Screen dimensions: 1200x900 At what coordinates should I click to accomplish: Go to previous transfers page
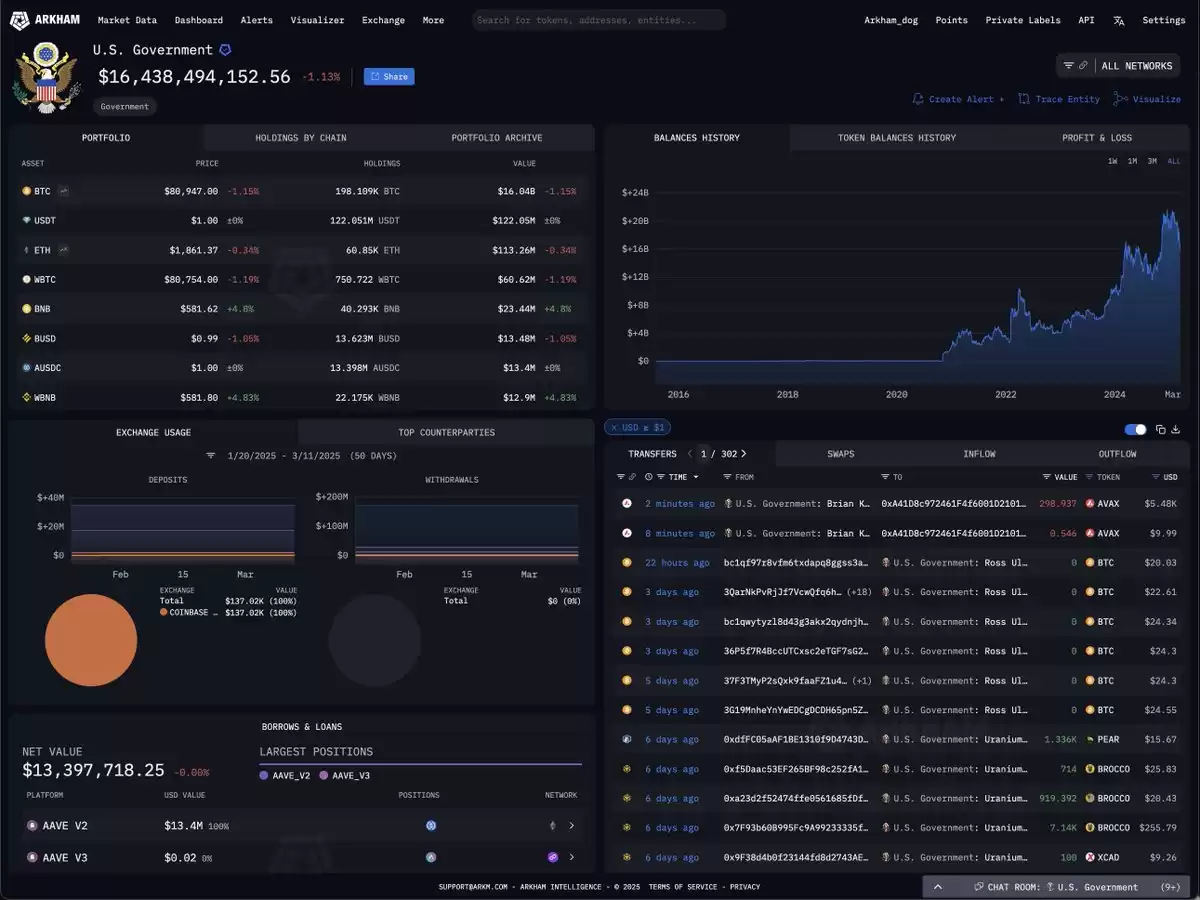click(x=690, y=454)
